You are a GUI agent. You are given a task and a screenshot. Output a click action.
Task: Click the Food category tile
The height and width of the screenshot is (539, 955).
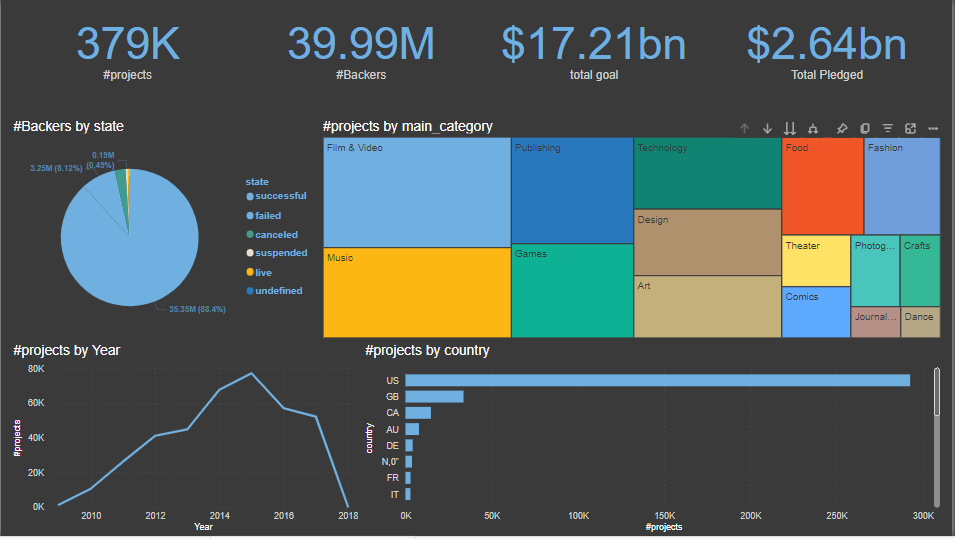pos(821,186)
